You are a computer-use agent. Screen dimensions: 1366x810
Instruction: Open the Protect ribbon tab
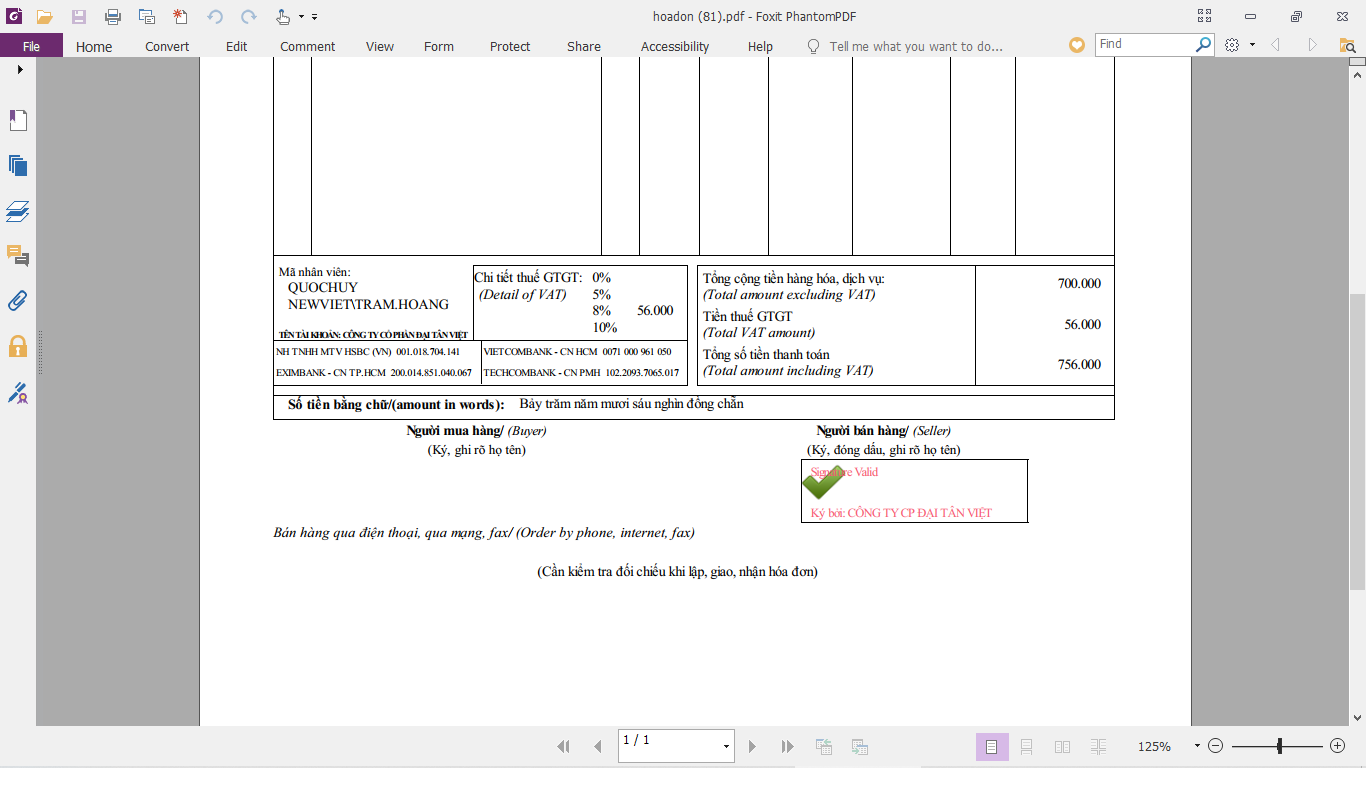pyautogui.click(x=510, y=46)
